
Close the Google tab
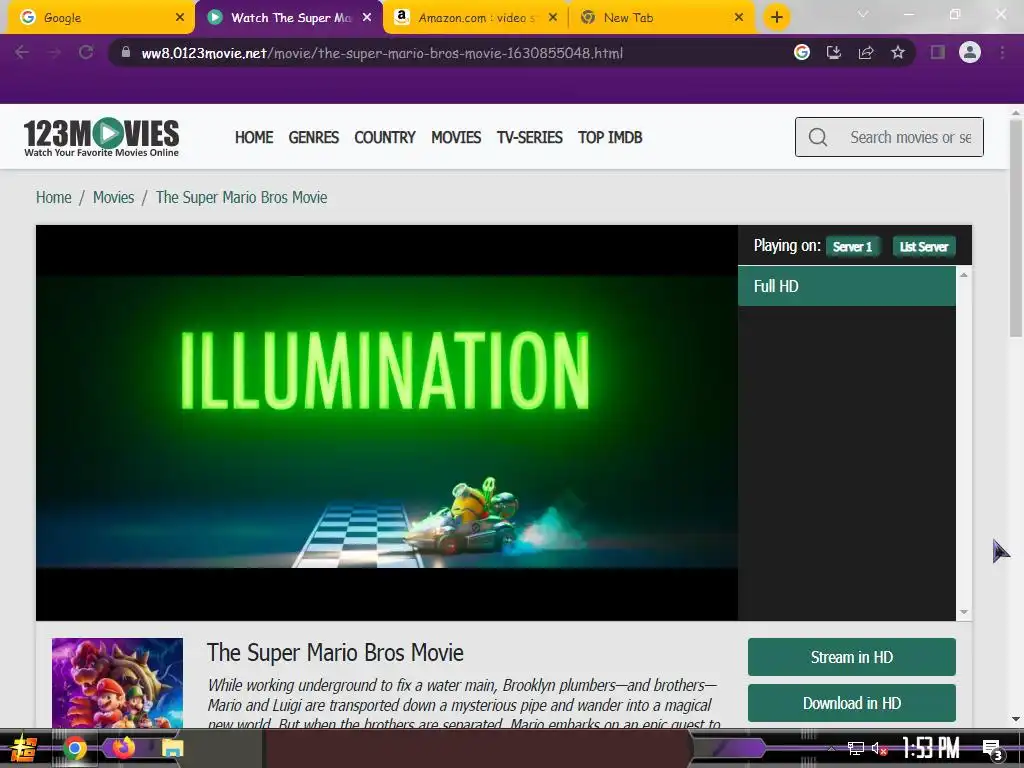(x=180, y=18)
